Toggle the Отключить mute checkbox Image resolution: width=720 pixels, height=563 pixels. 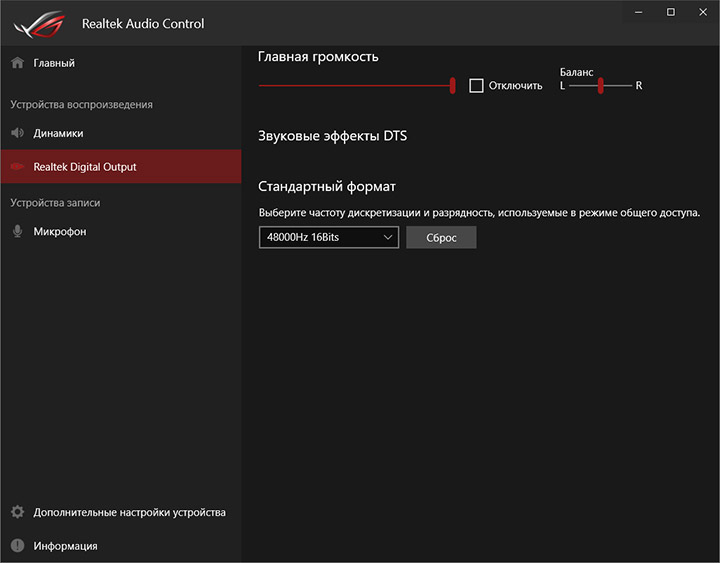pyautogui.click(x=477, y=86)
